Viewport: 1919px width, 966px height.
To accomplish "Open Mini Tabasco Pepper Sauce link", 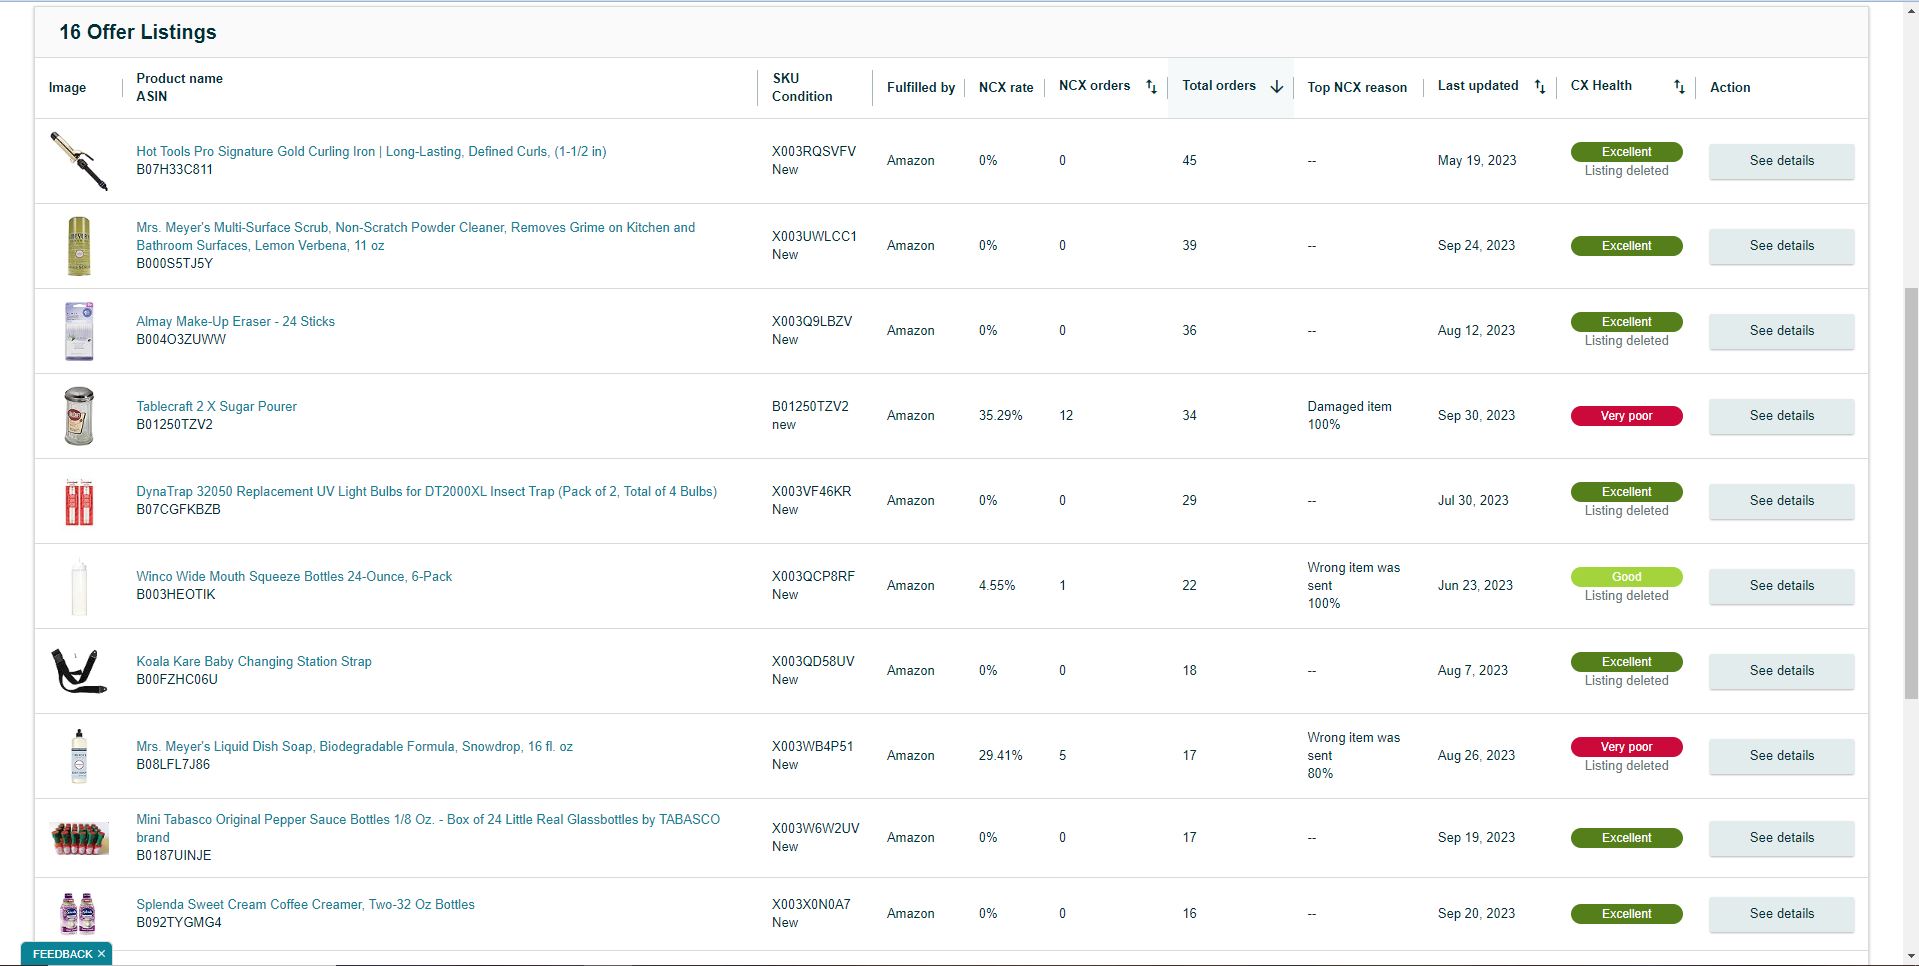I will [x=428, y=829].
